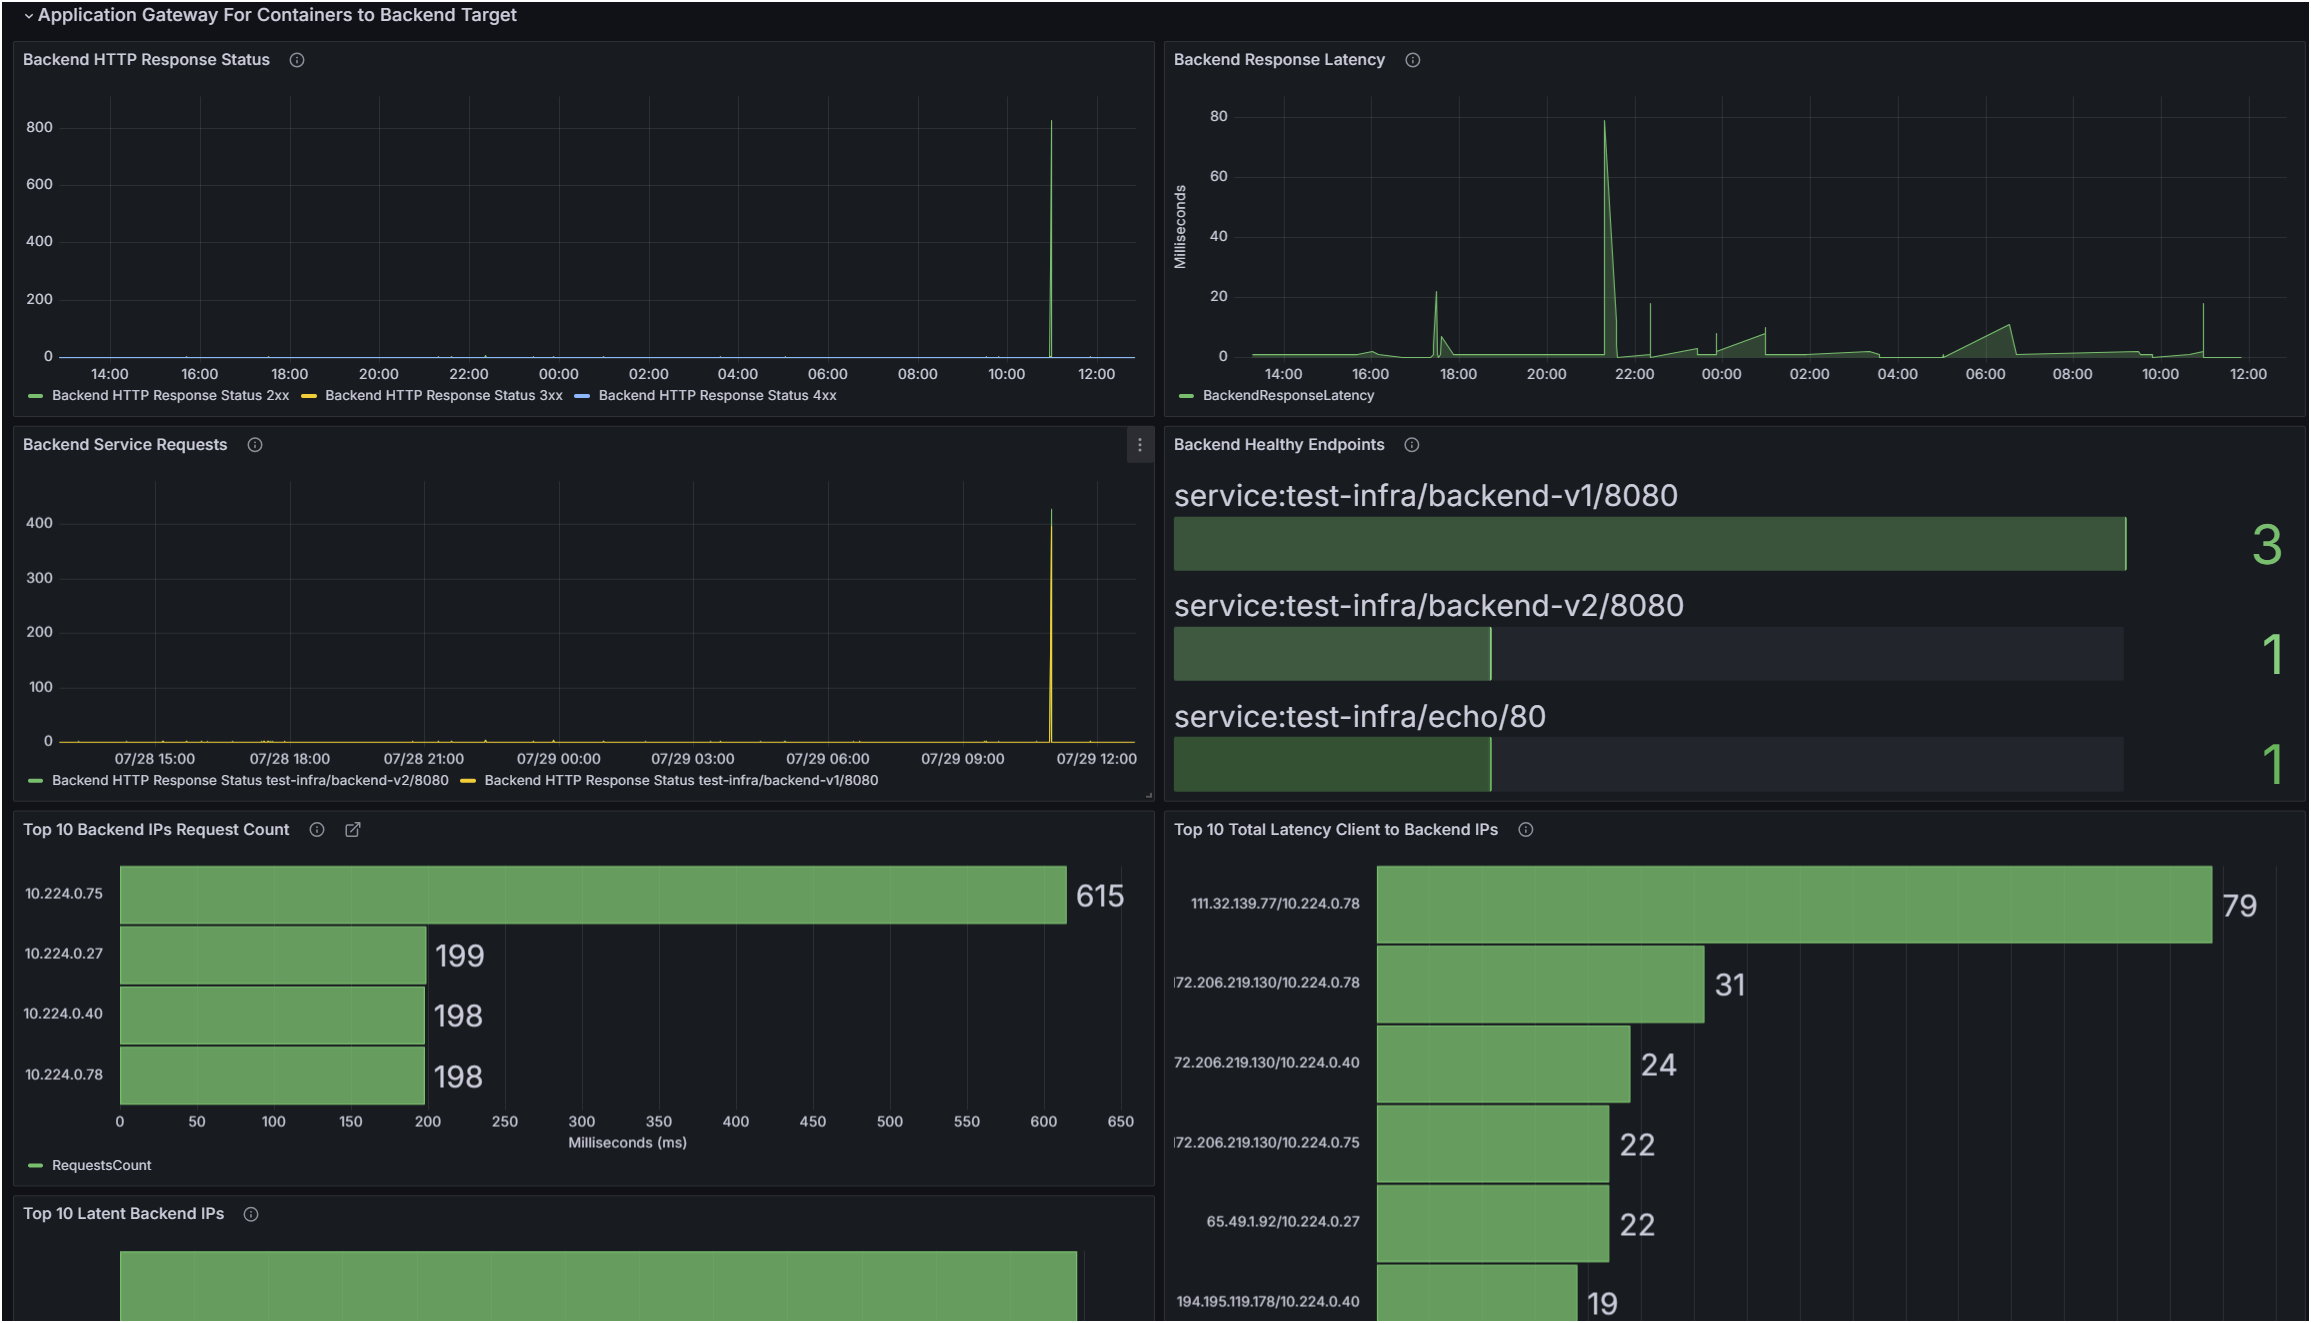Click the RequestsCount legend label
This screenshot has width=2311, height=1323.
(x=101, y=1166)
